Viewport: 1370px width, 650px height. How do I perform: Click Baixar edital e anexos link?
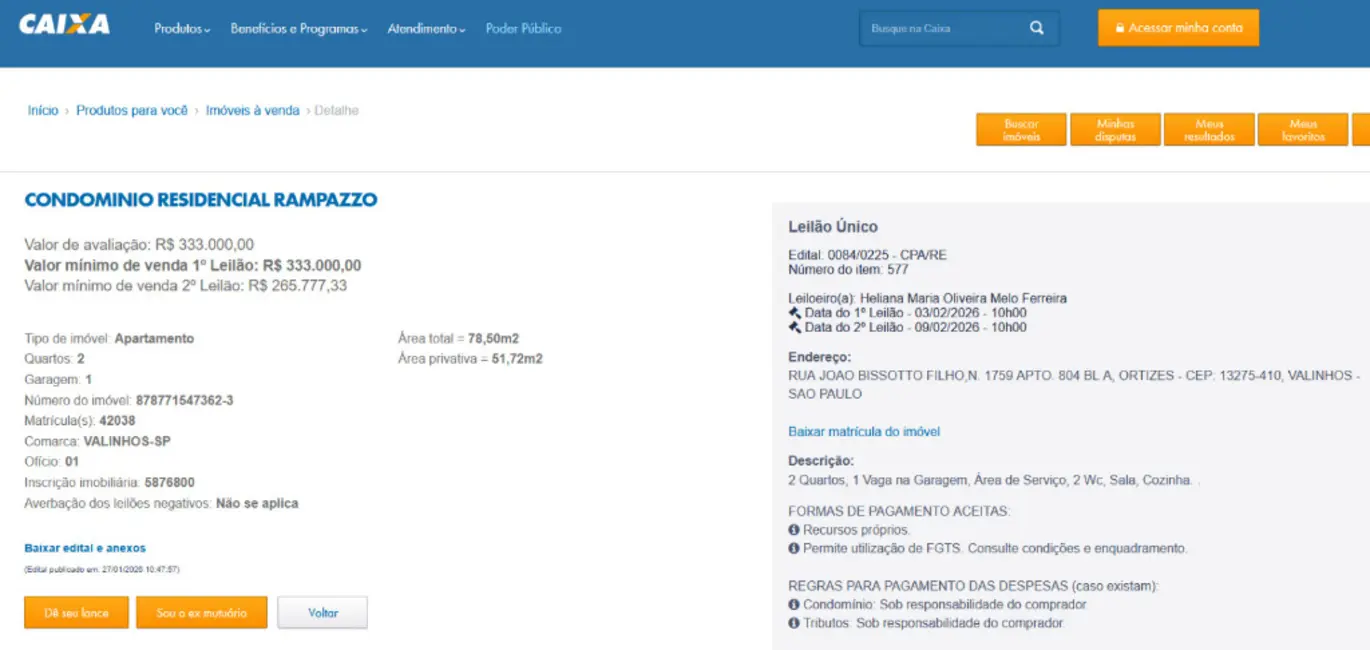(x=85, y=548)
